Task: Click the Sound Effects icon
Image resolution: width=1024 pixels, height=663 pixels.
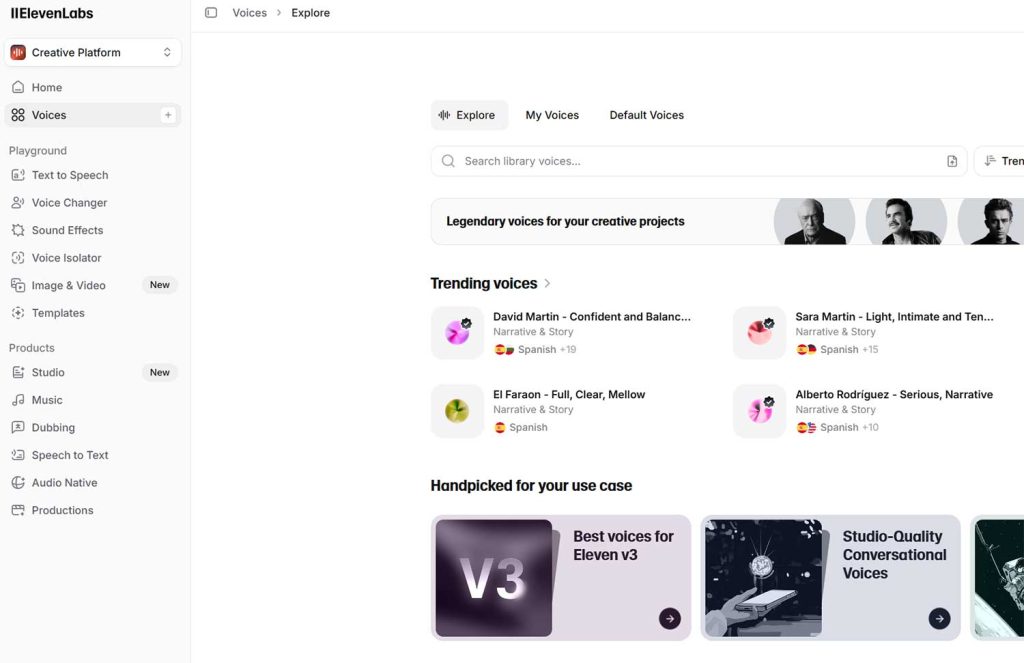Action: (x=18, y=230)
